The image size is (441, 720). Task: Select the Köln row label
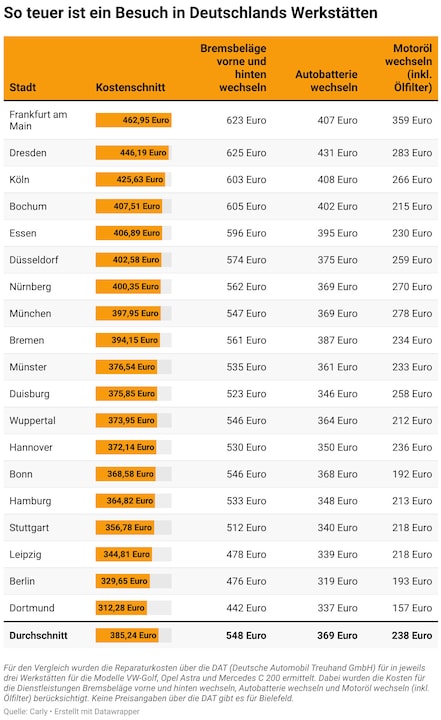(x=19, y=180)
